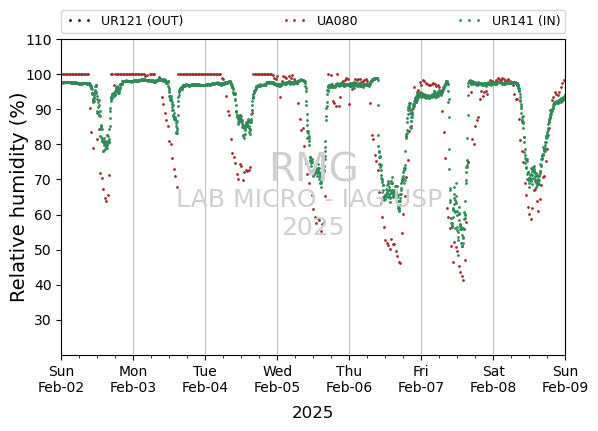Select the Sun Feb-09 x-axis label
Image resolution: width=598 pixels, height=431 pixels.
565,379
